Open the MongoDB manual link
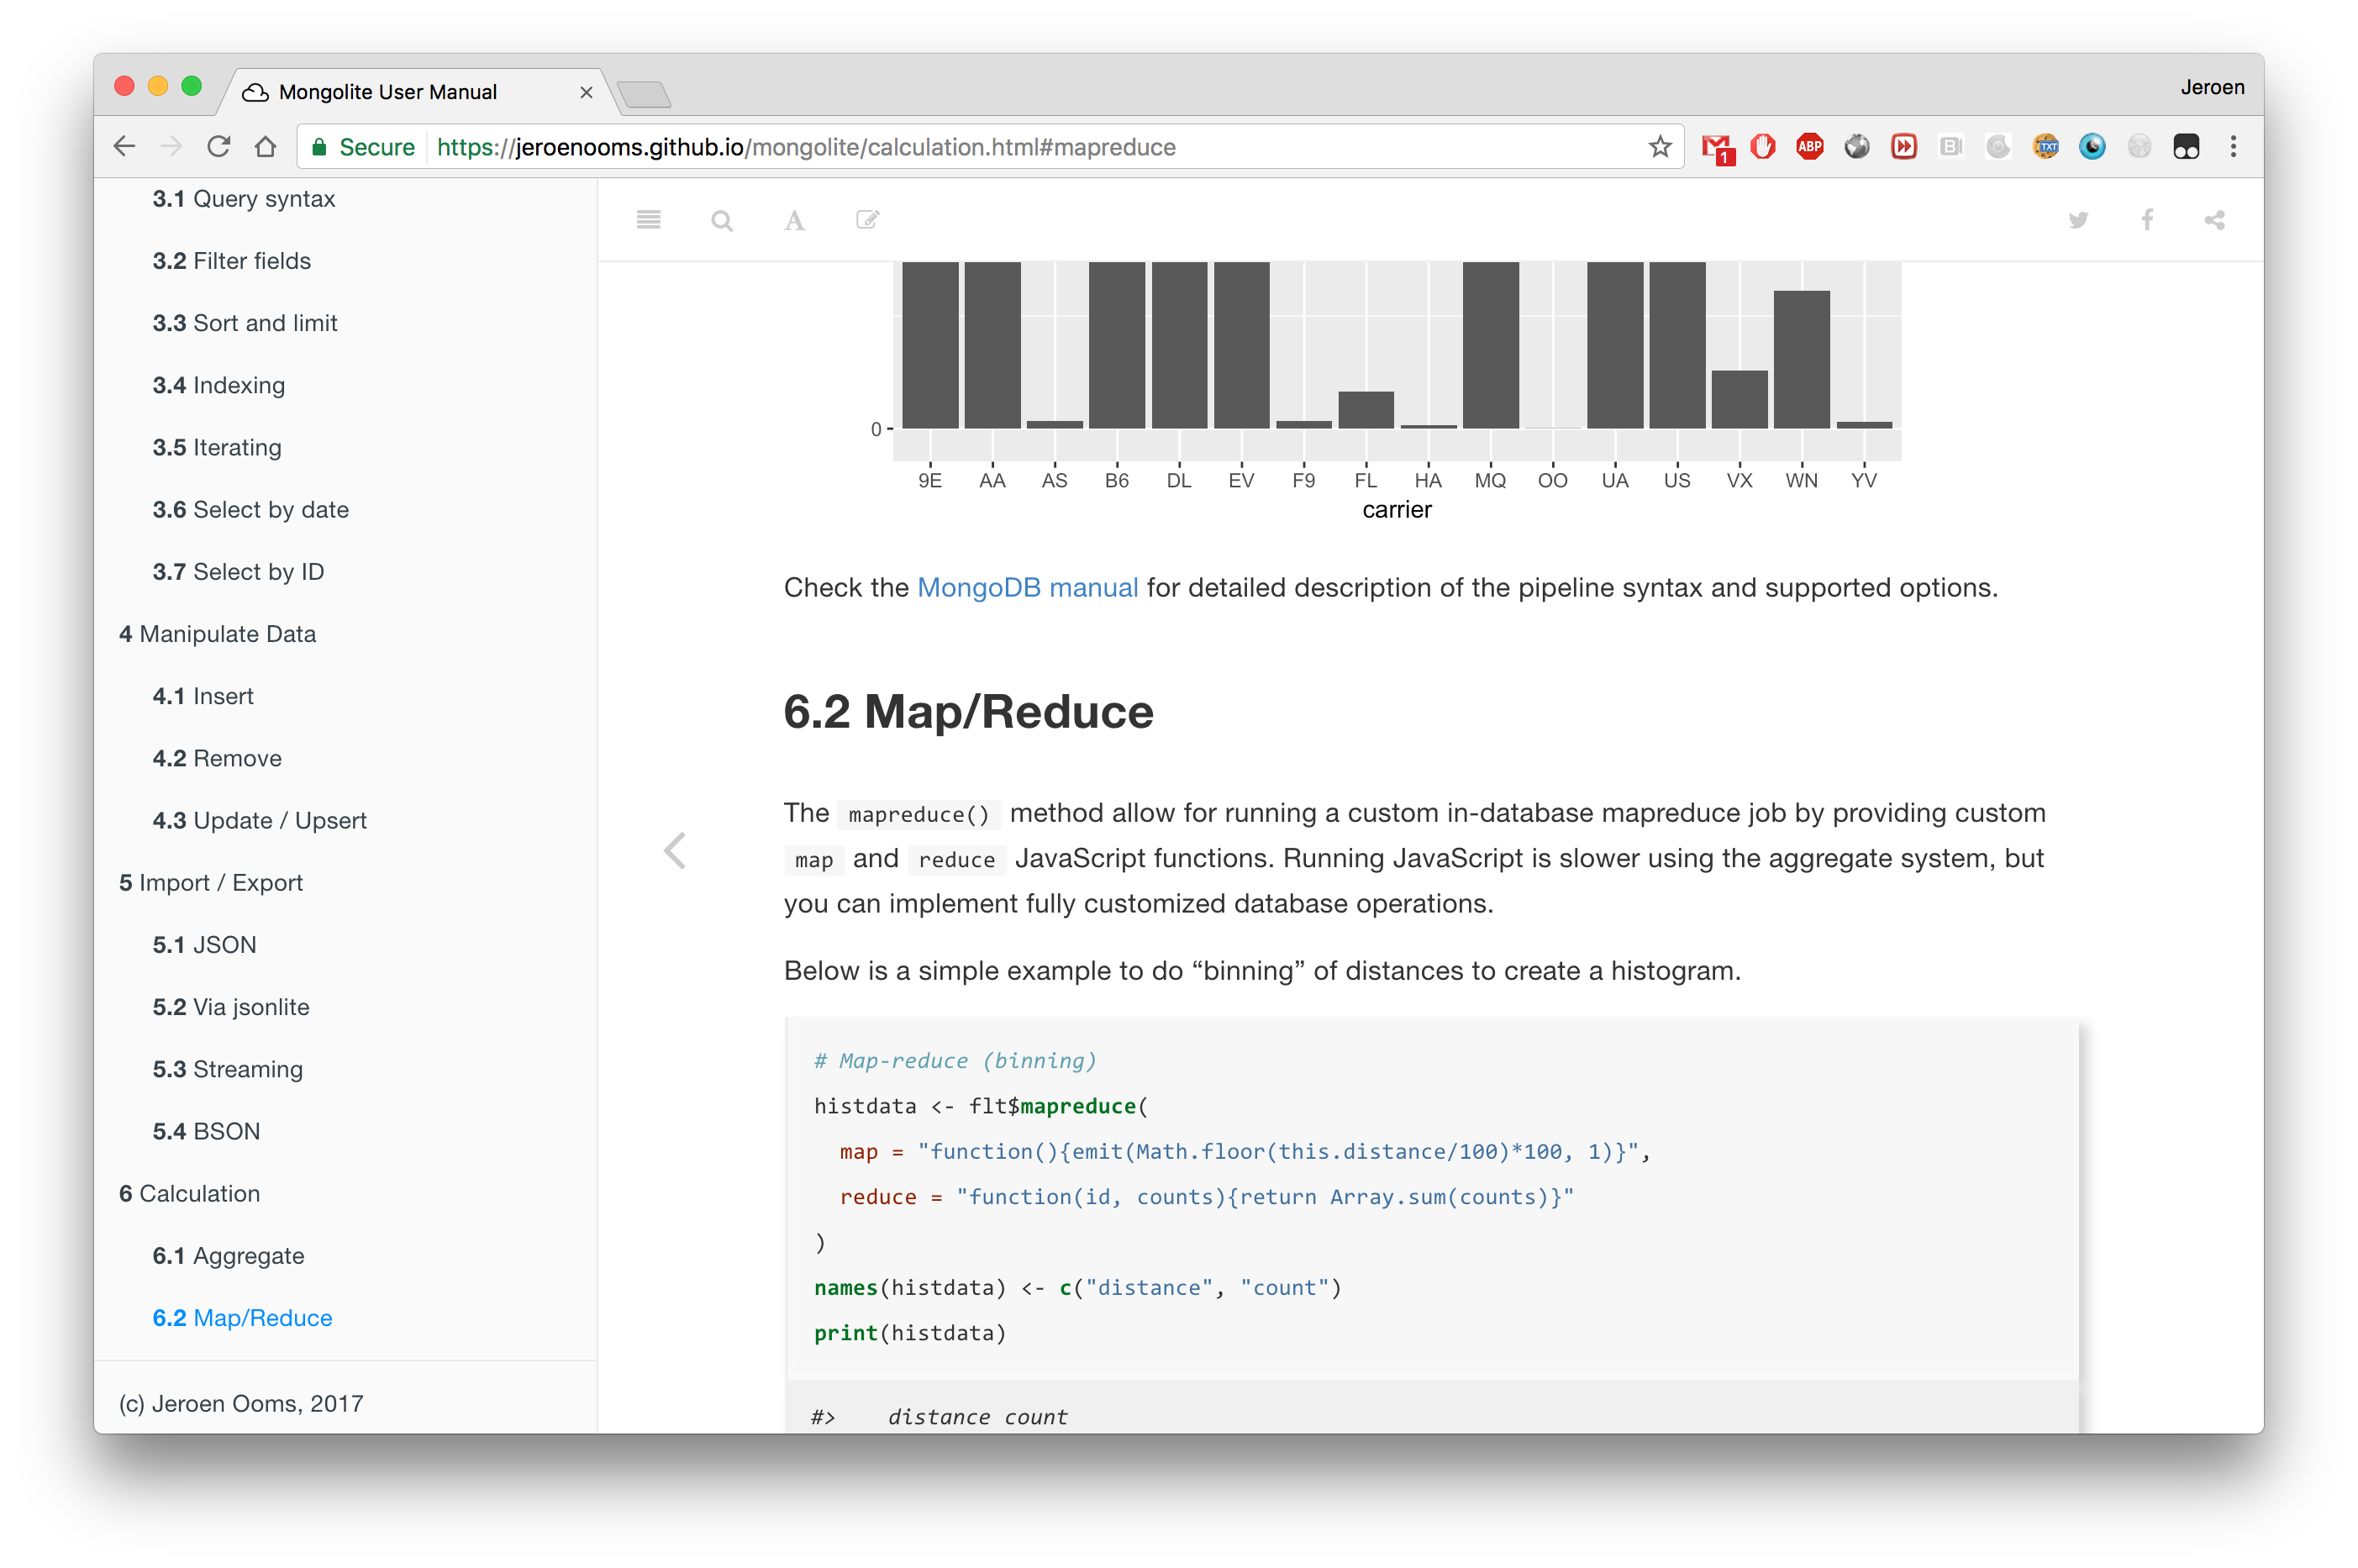 tap(1027, 588)
